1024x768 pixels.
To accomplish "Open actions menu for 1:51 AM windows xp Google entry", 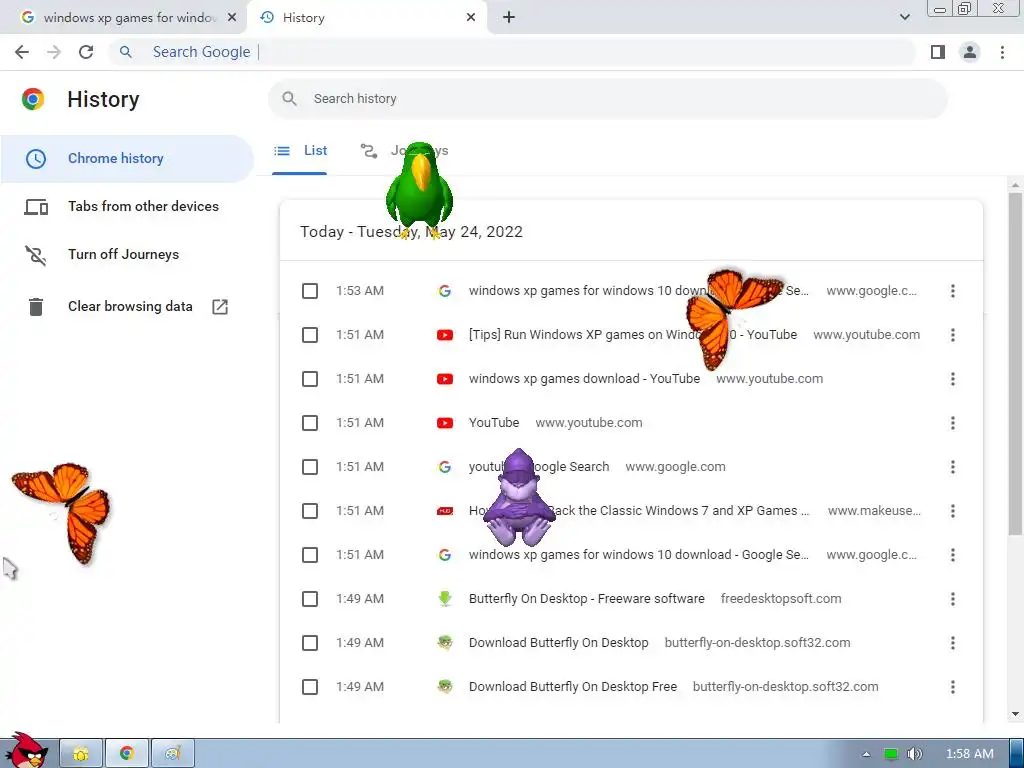I will click(953, 555).
